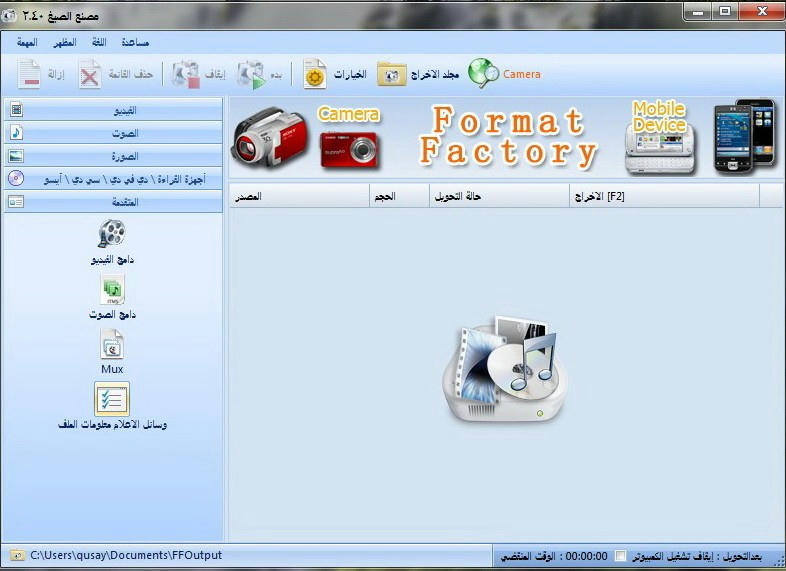This screenshot has width=786, height=571.
Task: Open Media File Info checklist icon
Action: pyautogui.click(x=112, y=399)
